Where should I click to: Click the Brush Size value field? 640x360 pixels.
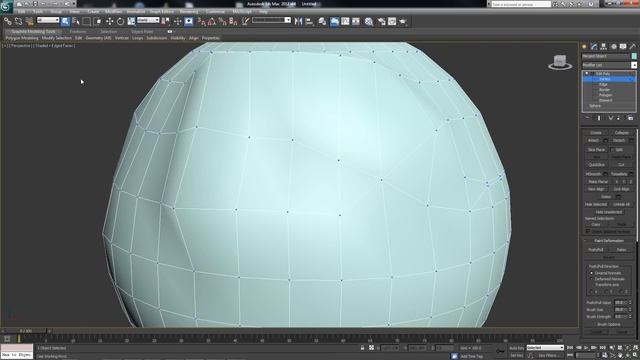point(620,310)
